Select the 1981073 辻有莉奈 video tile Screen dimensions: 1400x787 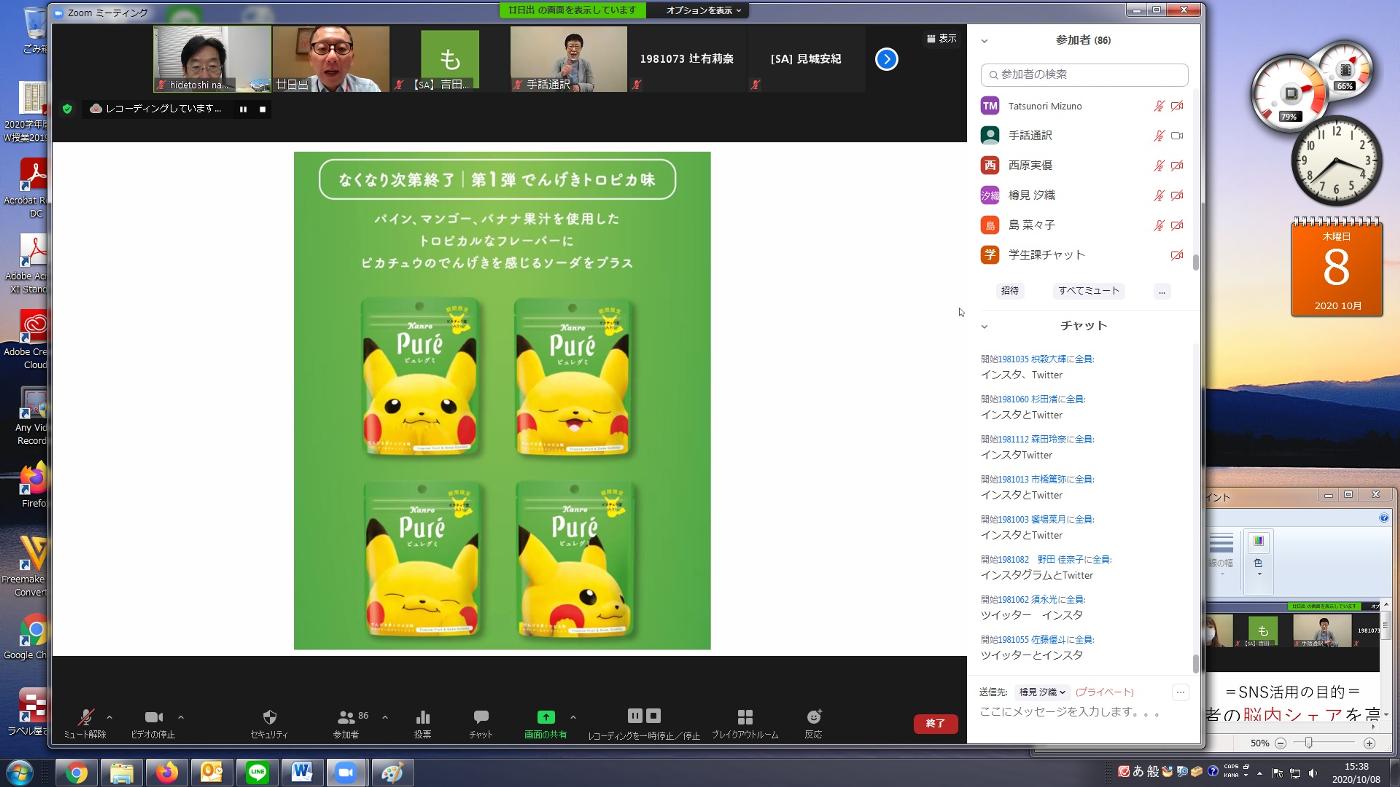687,59
